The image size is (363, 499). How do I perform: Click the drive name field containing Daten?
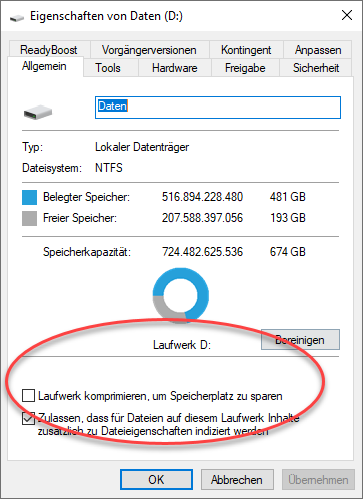coord(218,107)
